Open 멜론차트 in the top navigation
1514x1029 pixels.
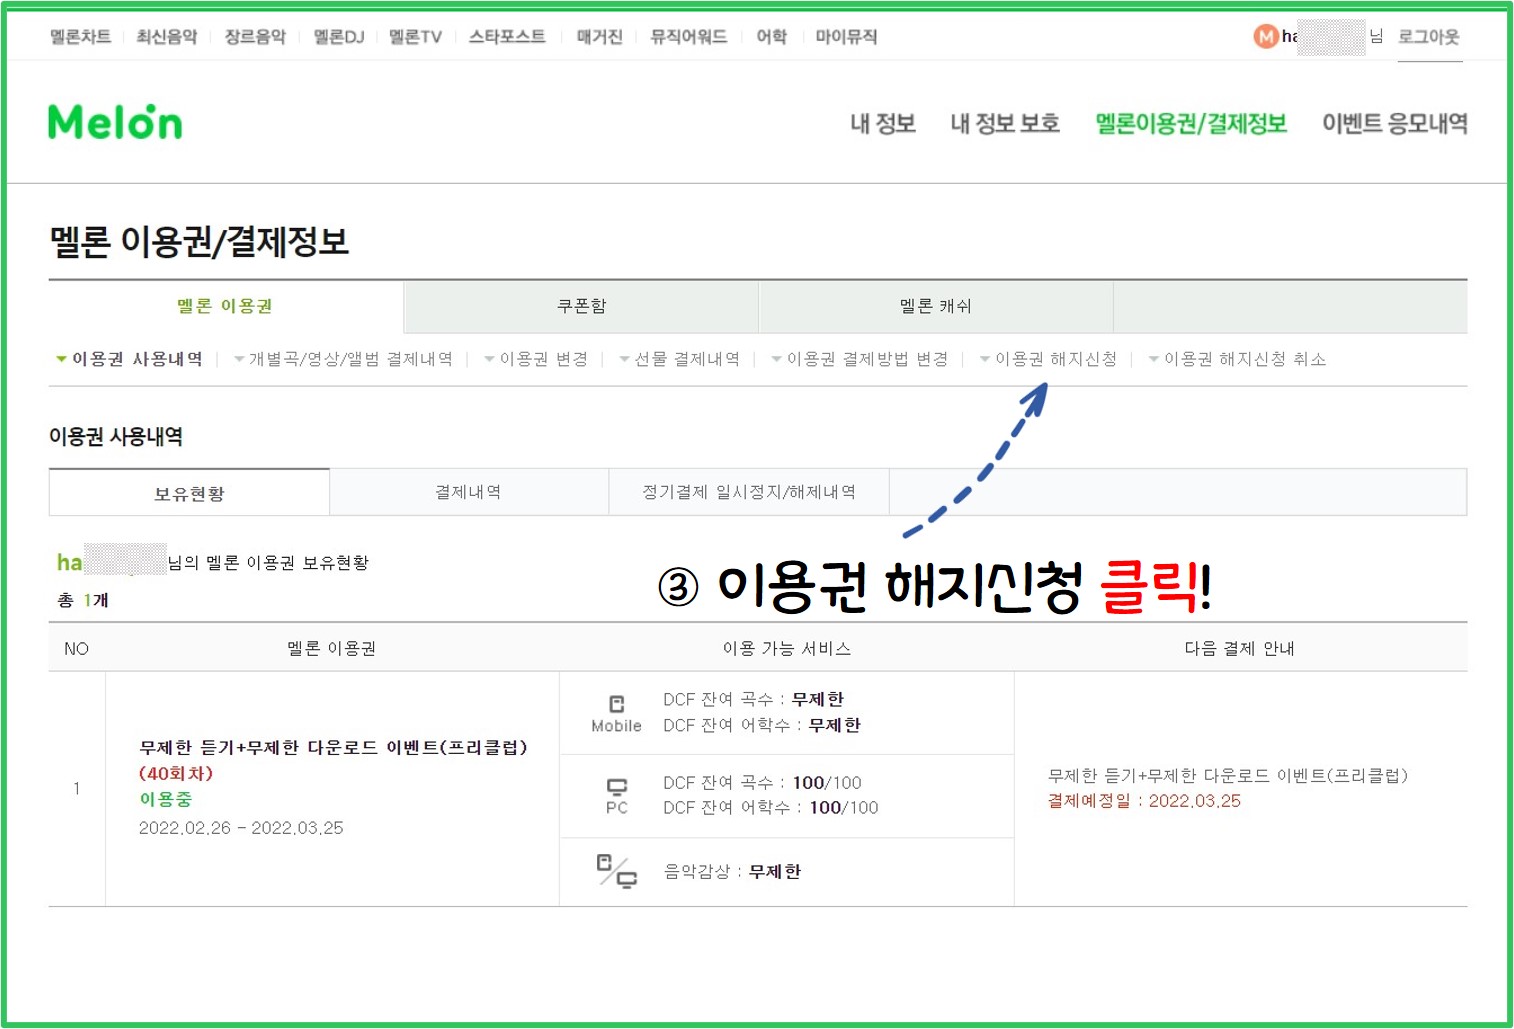click(x=80, y=37)
